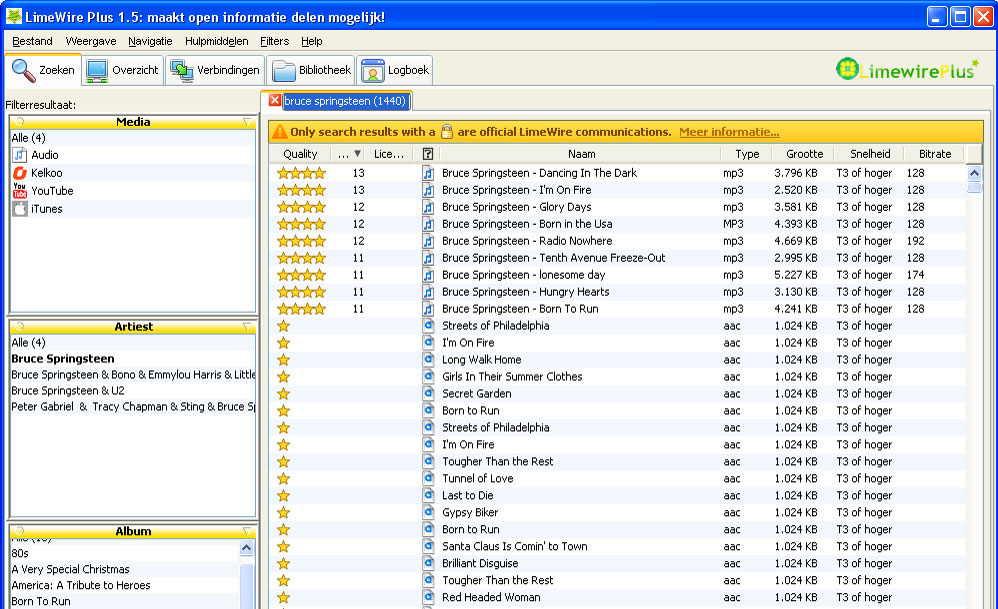998x609 pixels.
Task: Click the lock icon in the banner
Action: pos(447,132)
